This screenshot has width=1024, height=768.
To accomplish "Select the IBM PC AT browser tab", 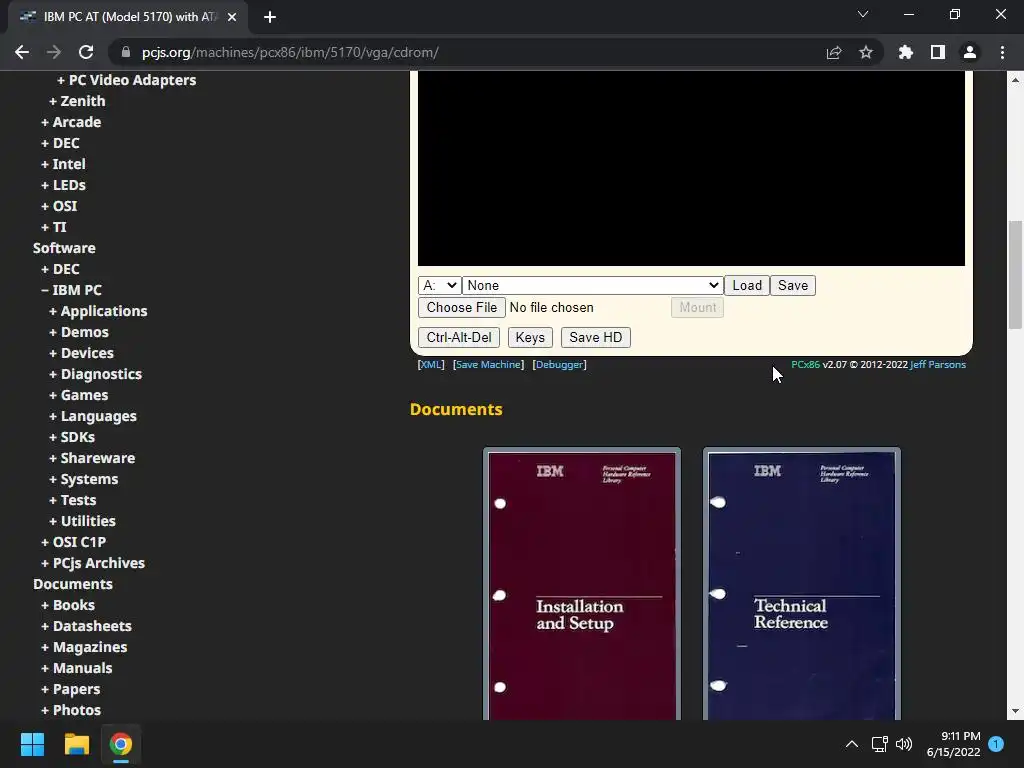I will click(x=127, y=17).
